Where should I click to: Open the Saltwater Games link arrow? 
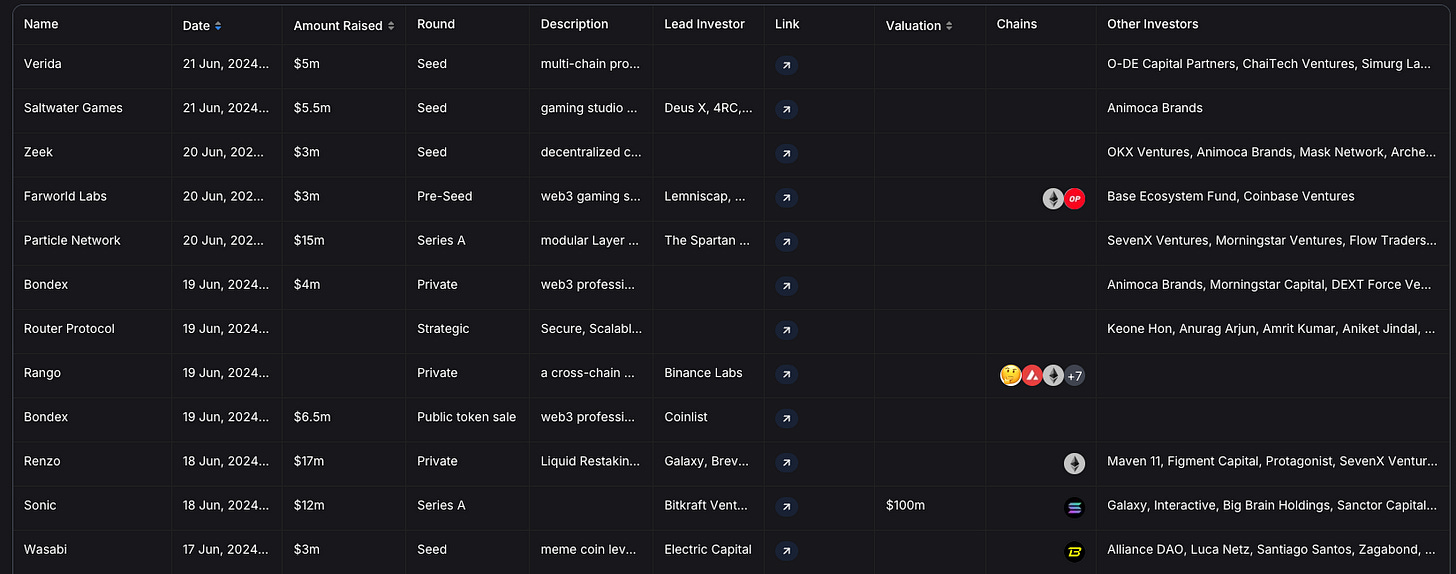[x=787, y=109]
